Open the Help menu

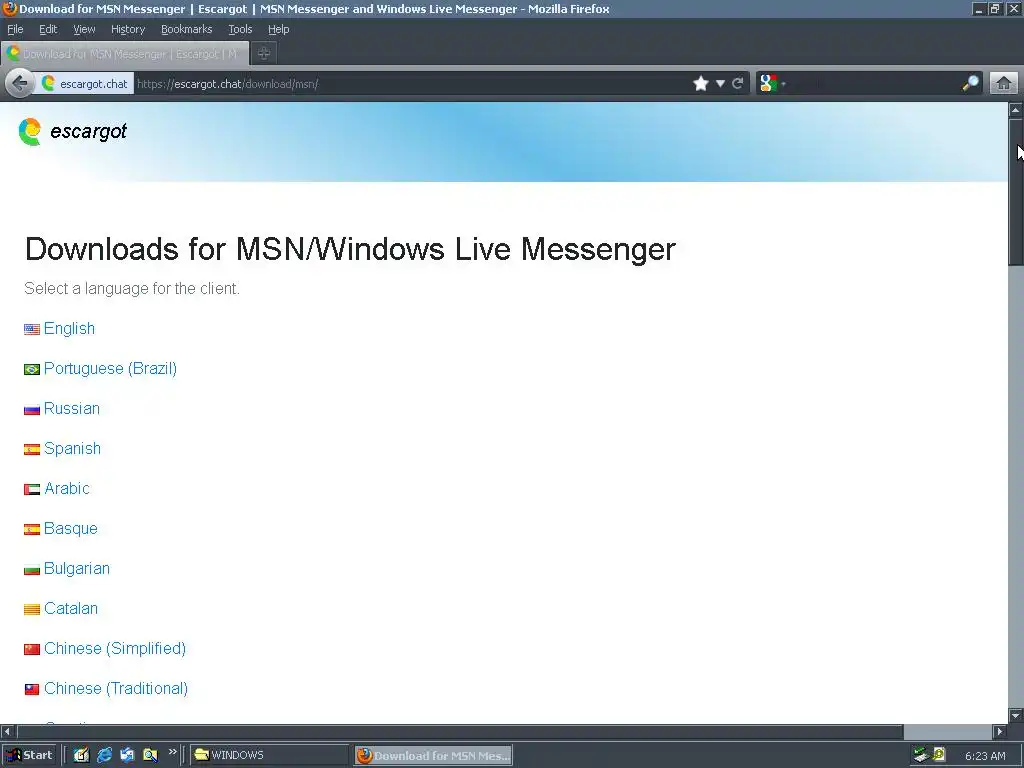[x=279, y=29]
